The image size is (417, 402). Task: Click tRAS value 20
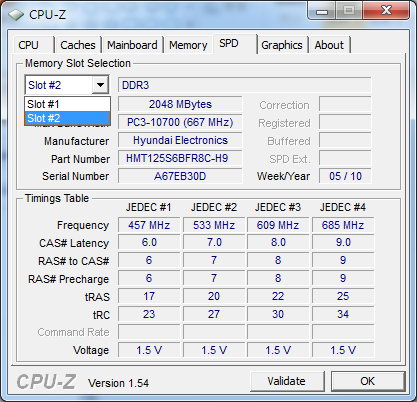pyautogui.click(x=214, y=296)
